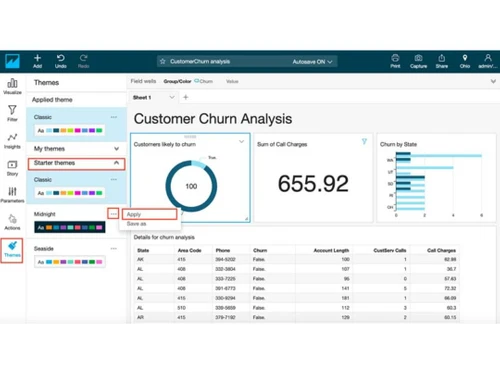Switch to the Sheet 1 tab
500x375 pixels.
click(x=142, y=97)
